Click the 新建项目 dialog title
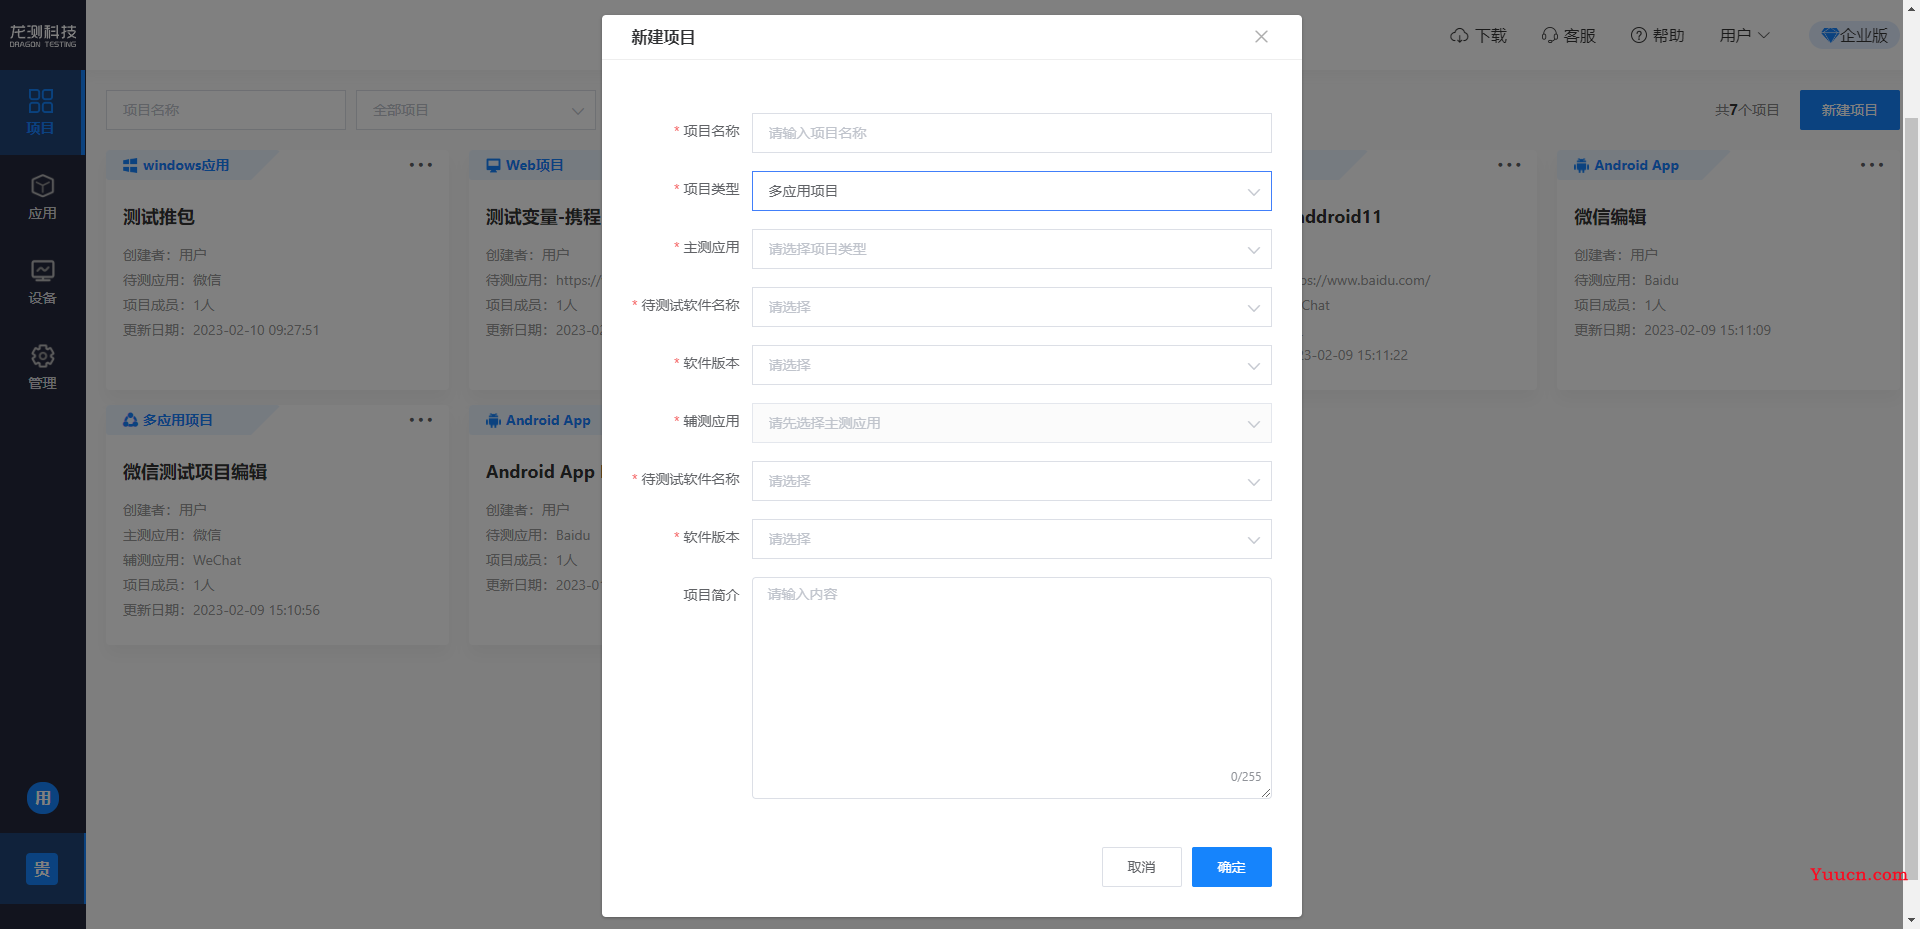 [663, 37]
